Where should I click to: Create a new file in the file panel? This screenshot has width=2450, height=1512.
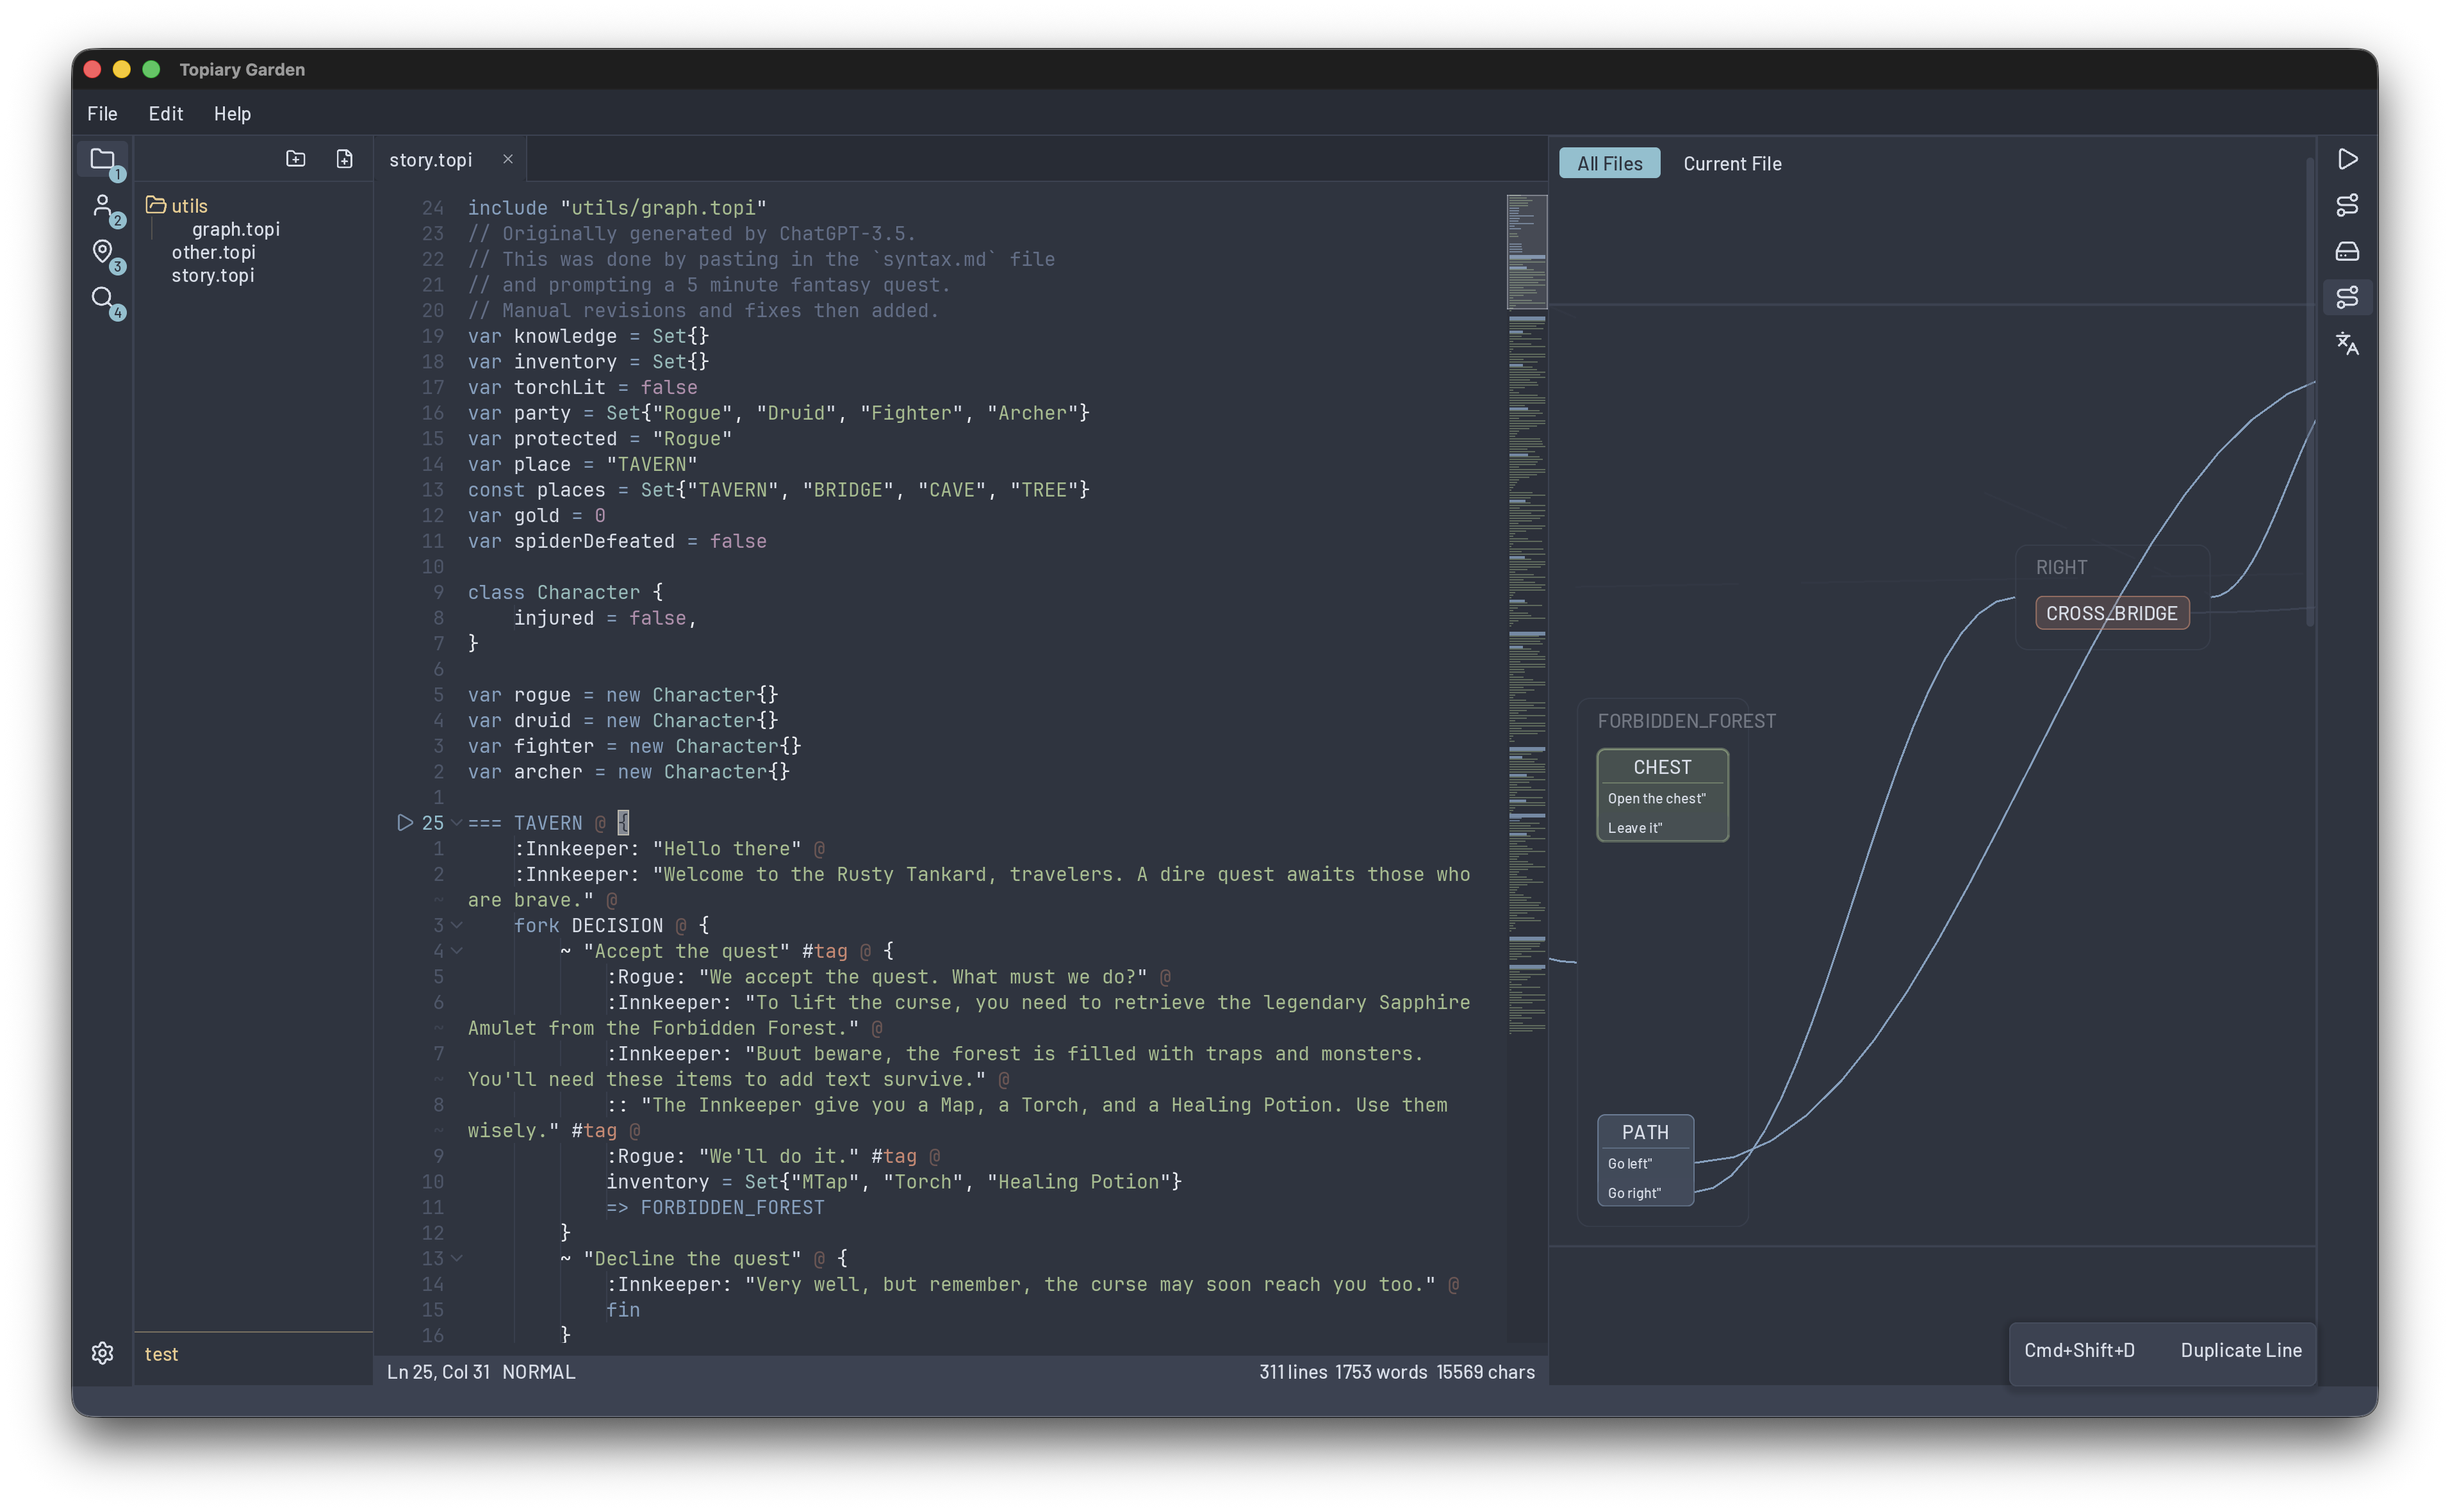tap(344, 158)
